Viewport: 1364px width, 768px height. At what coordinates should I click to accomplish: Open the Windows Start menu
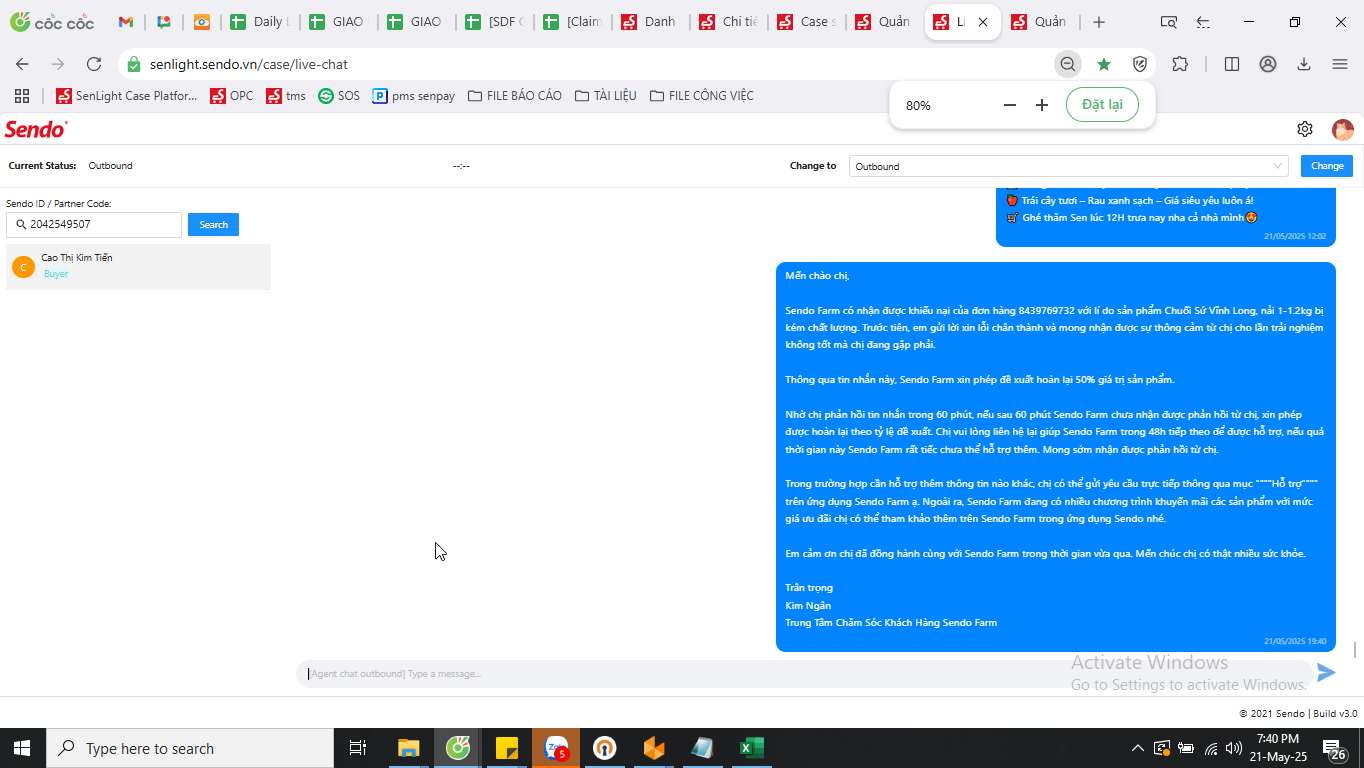click(x=22, y=748)
